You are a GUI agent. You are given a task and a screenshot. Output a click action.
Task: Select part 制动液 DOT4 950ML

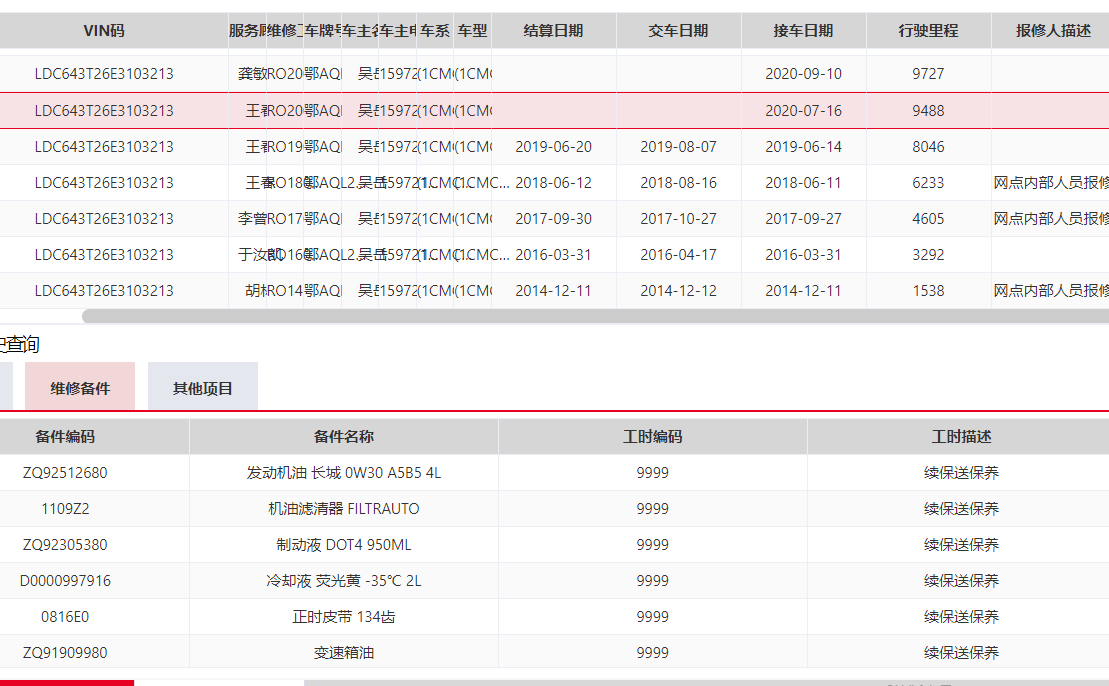(x=344, y=545)
